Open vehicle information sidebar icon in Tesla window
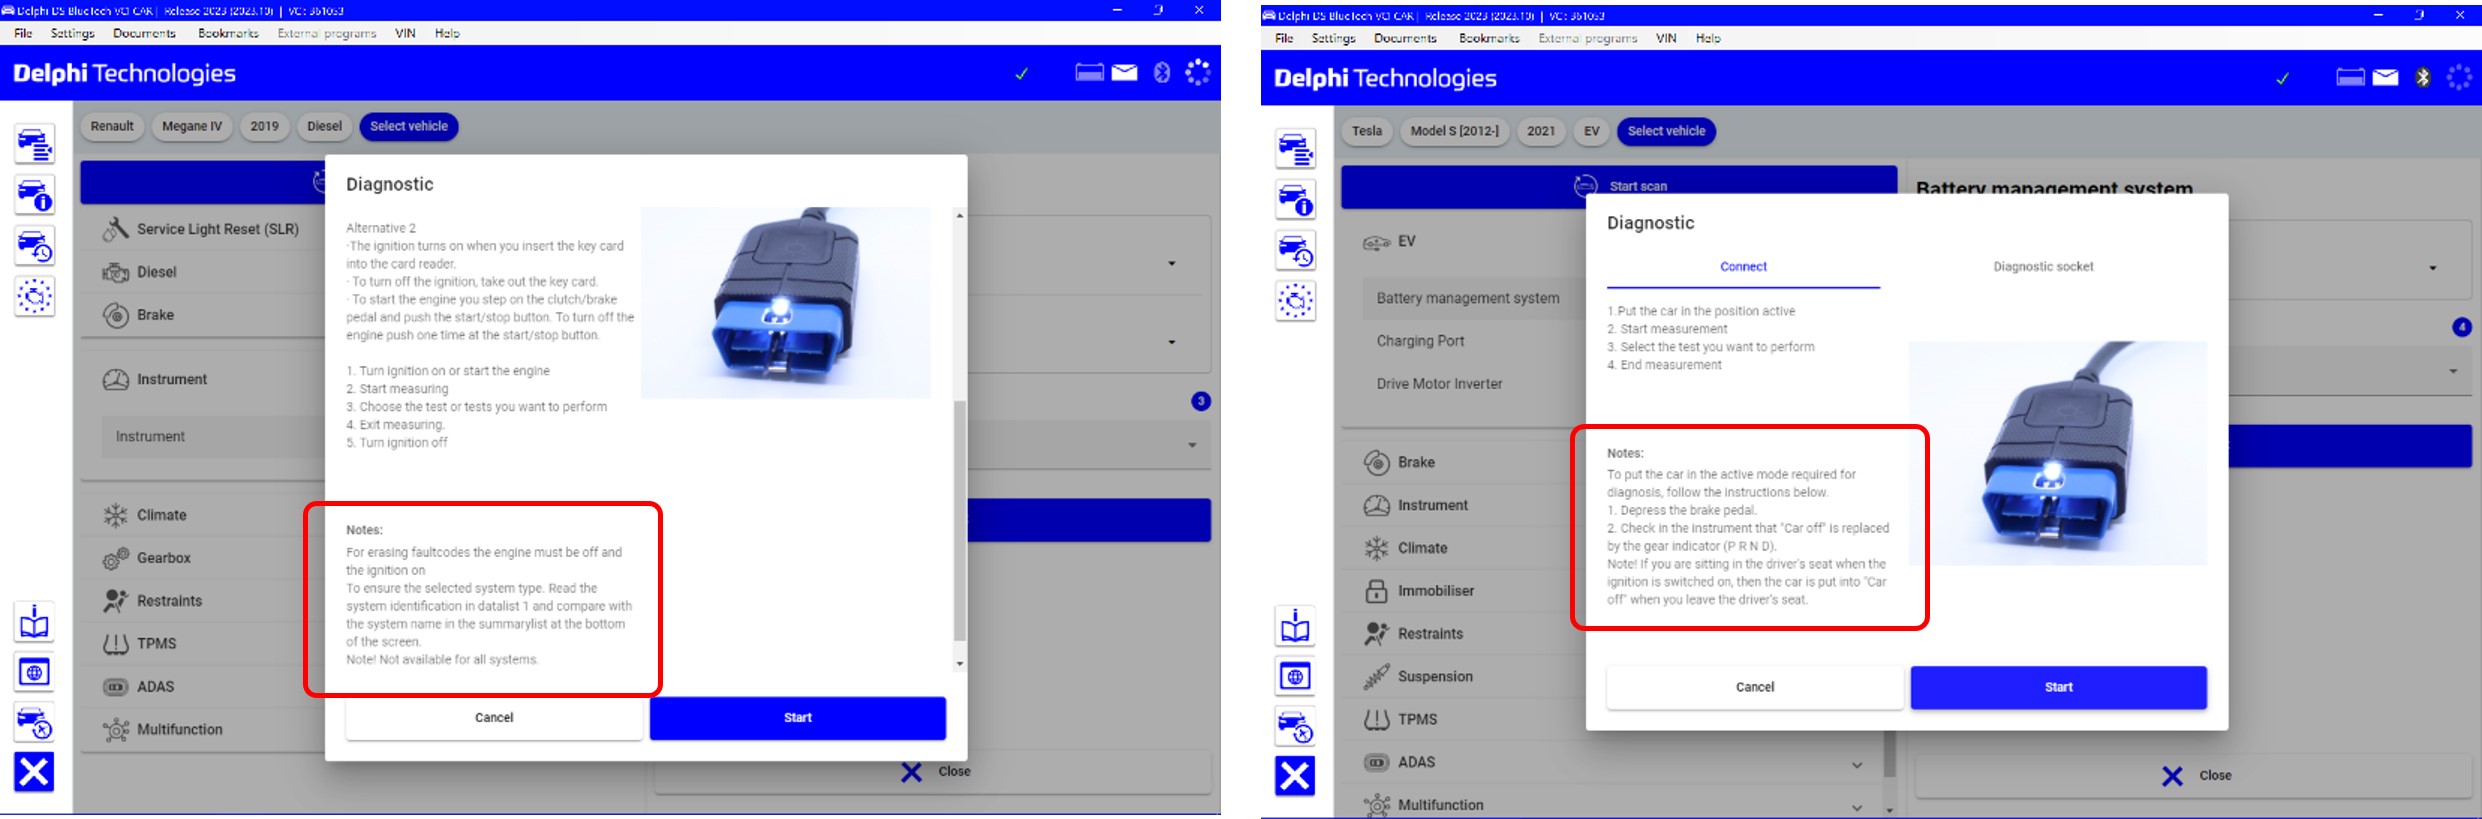This screenshot has width=2482, height=819. (1295, 200)
